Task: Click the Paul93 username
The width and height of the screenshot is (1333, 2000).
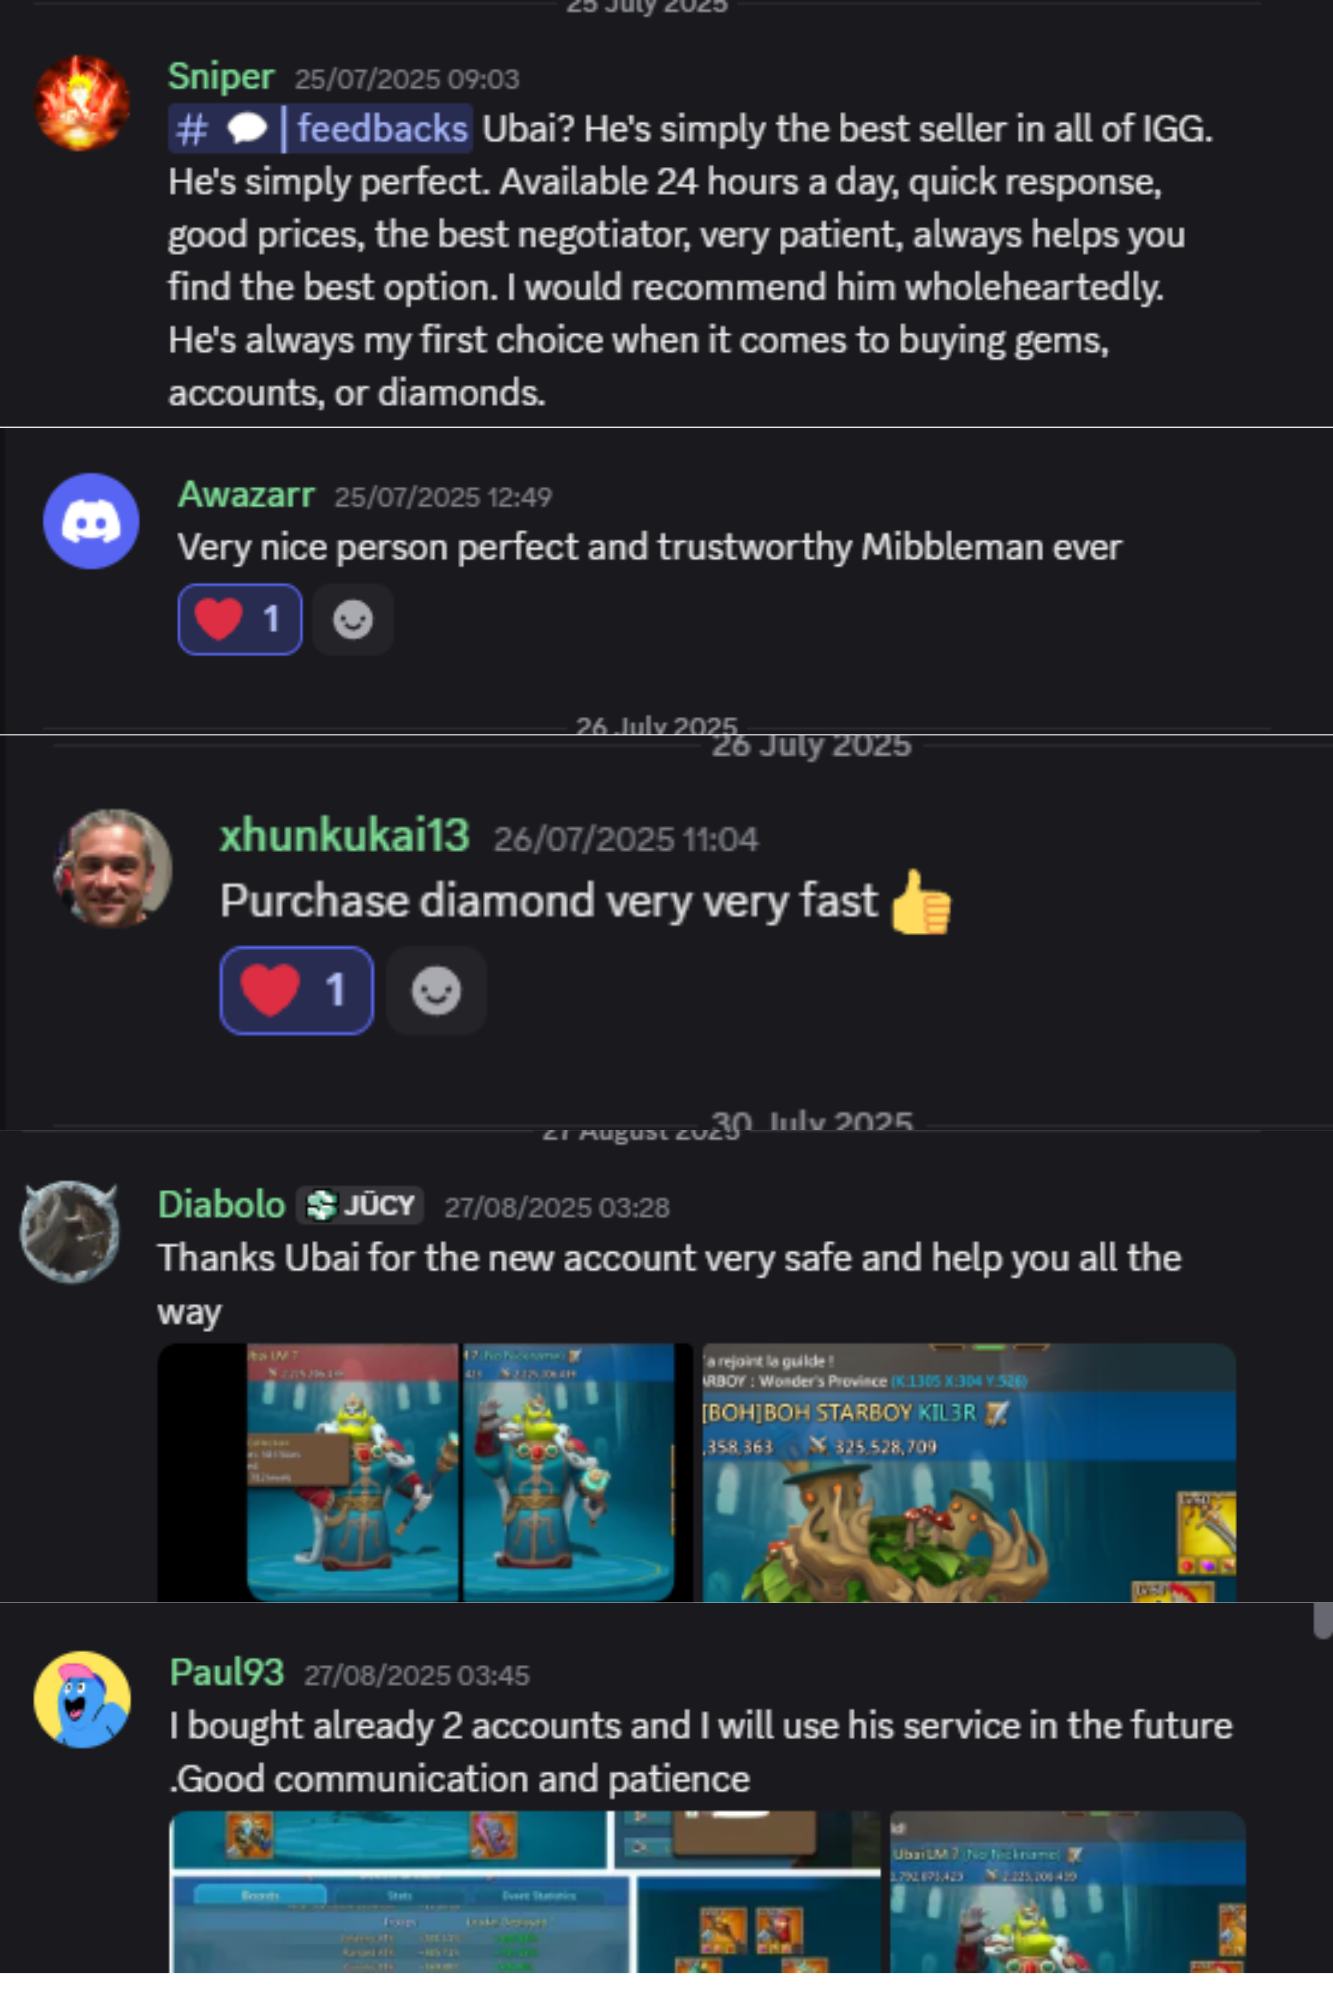Action: (227, 1673)
